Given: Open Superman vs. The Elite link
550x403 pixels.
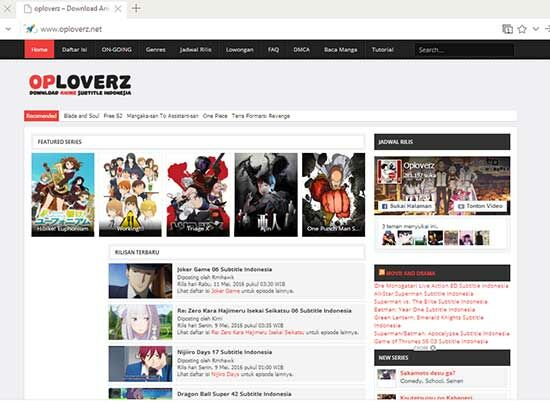Looking at the screenshot, I should click(430, 302).
